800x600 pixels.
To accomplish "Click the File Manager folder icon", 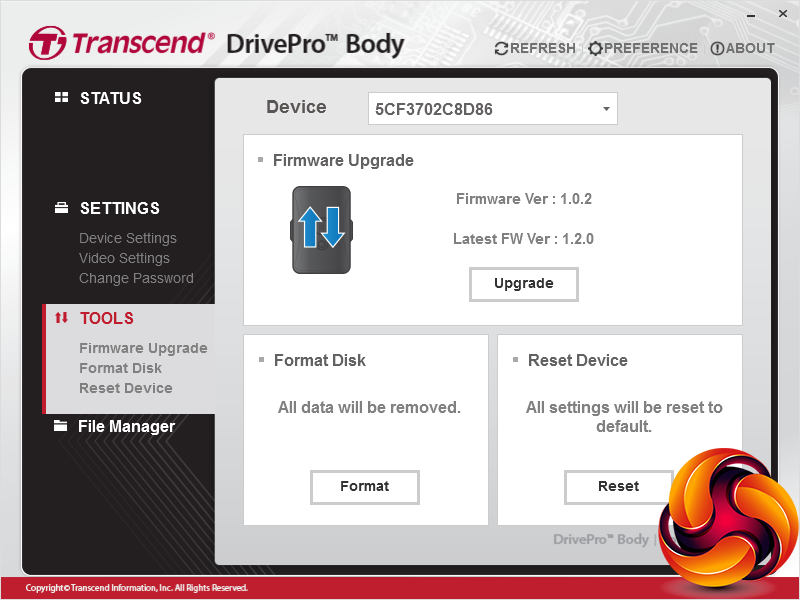I will 61,426.
